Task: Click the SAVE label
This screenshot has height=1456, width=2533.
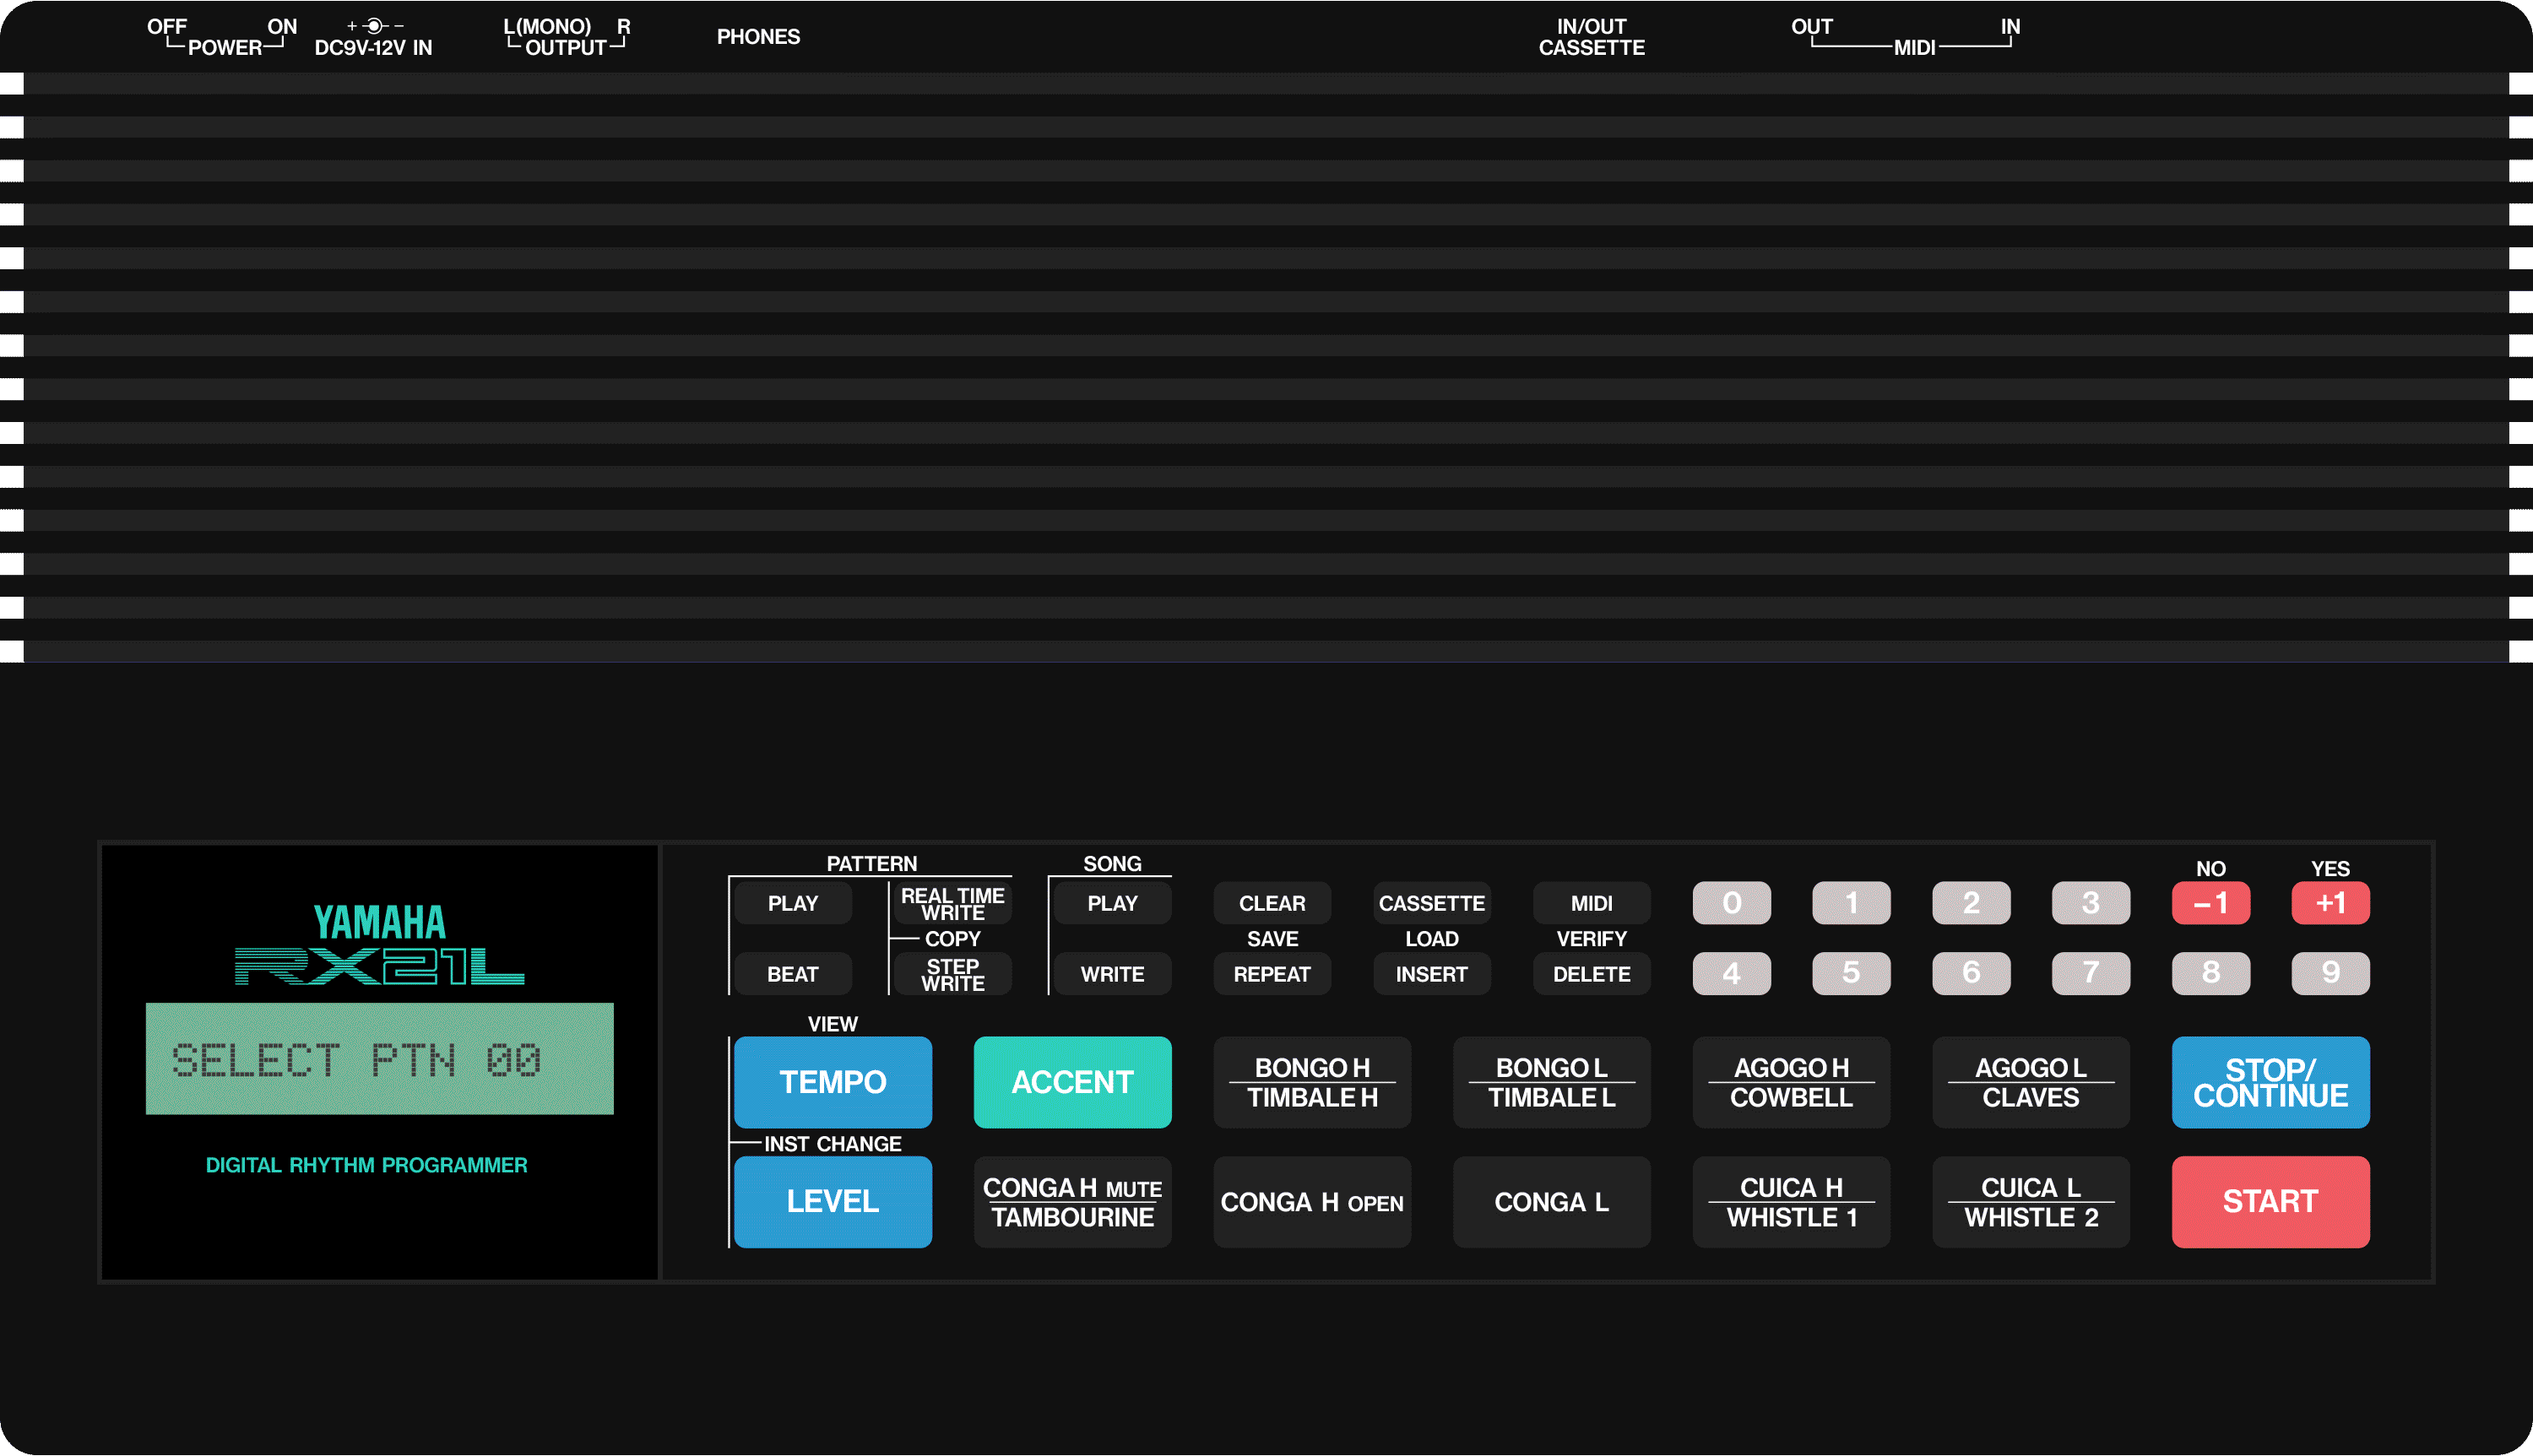Action: point(1272,939)
